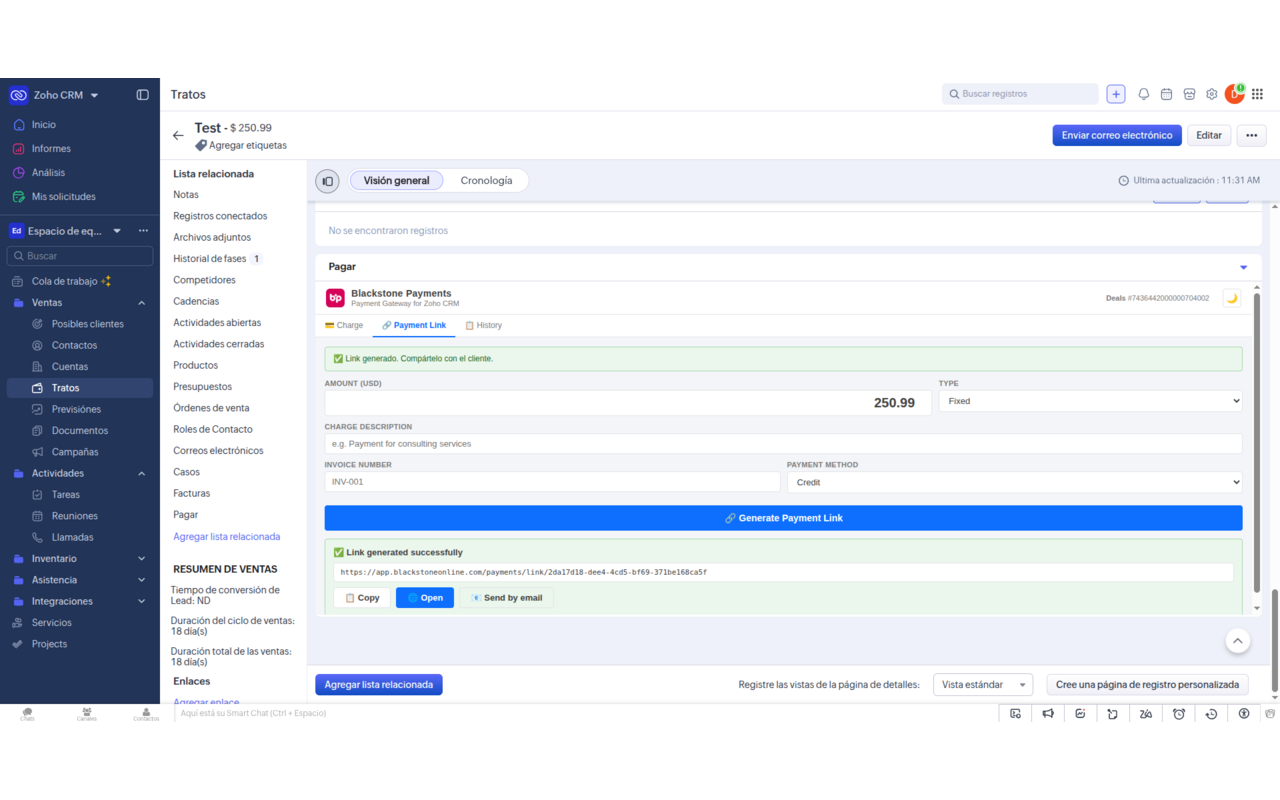The width and height of the screenshot is (1280, 800).
Task: Open the Payment Method dropdown showing Credit
Action: tap(1014, 482)
